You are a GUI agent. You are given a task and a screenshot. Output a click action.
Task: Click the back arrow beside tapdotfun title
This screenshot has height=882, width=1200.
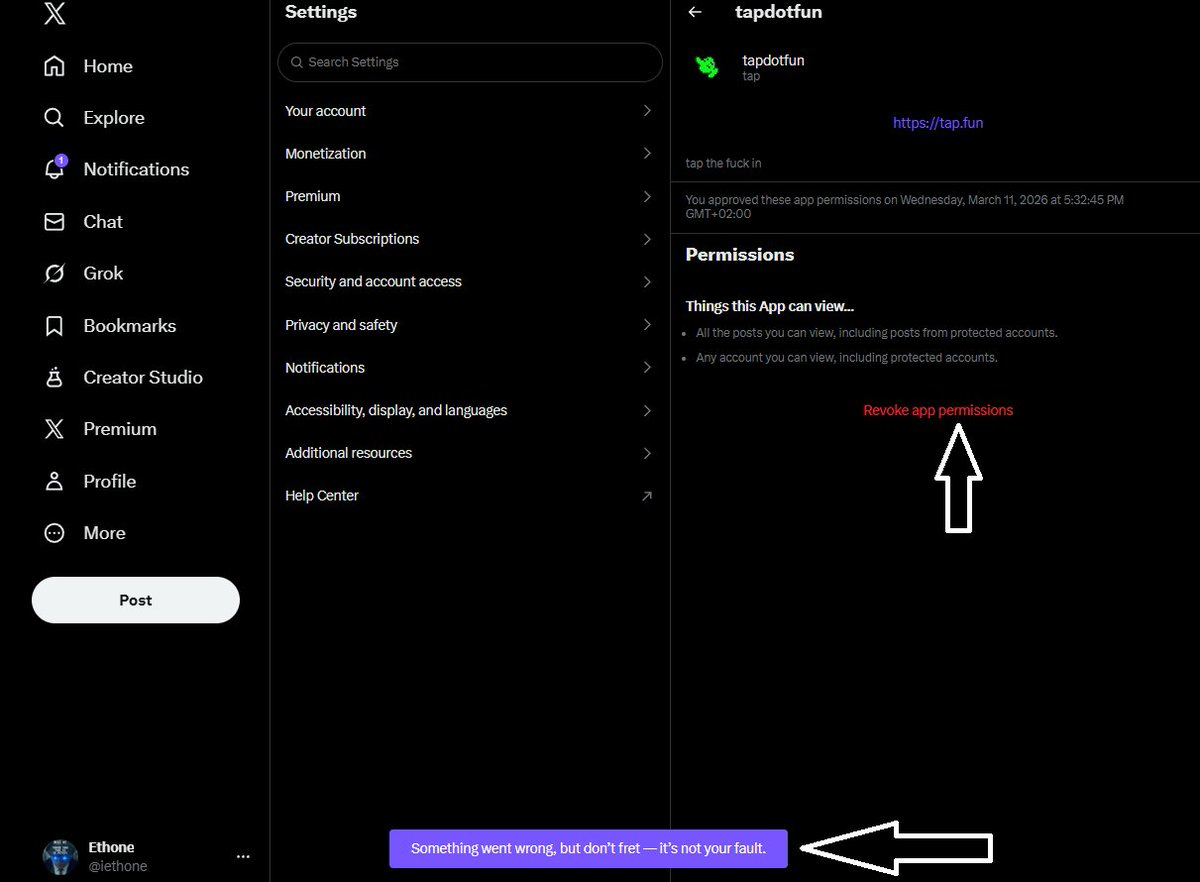tap(695, 12)
